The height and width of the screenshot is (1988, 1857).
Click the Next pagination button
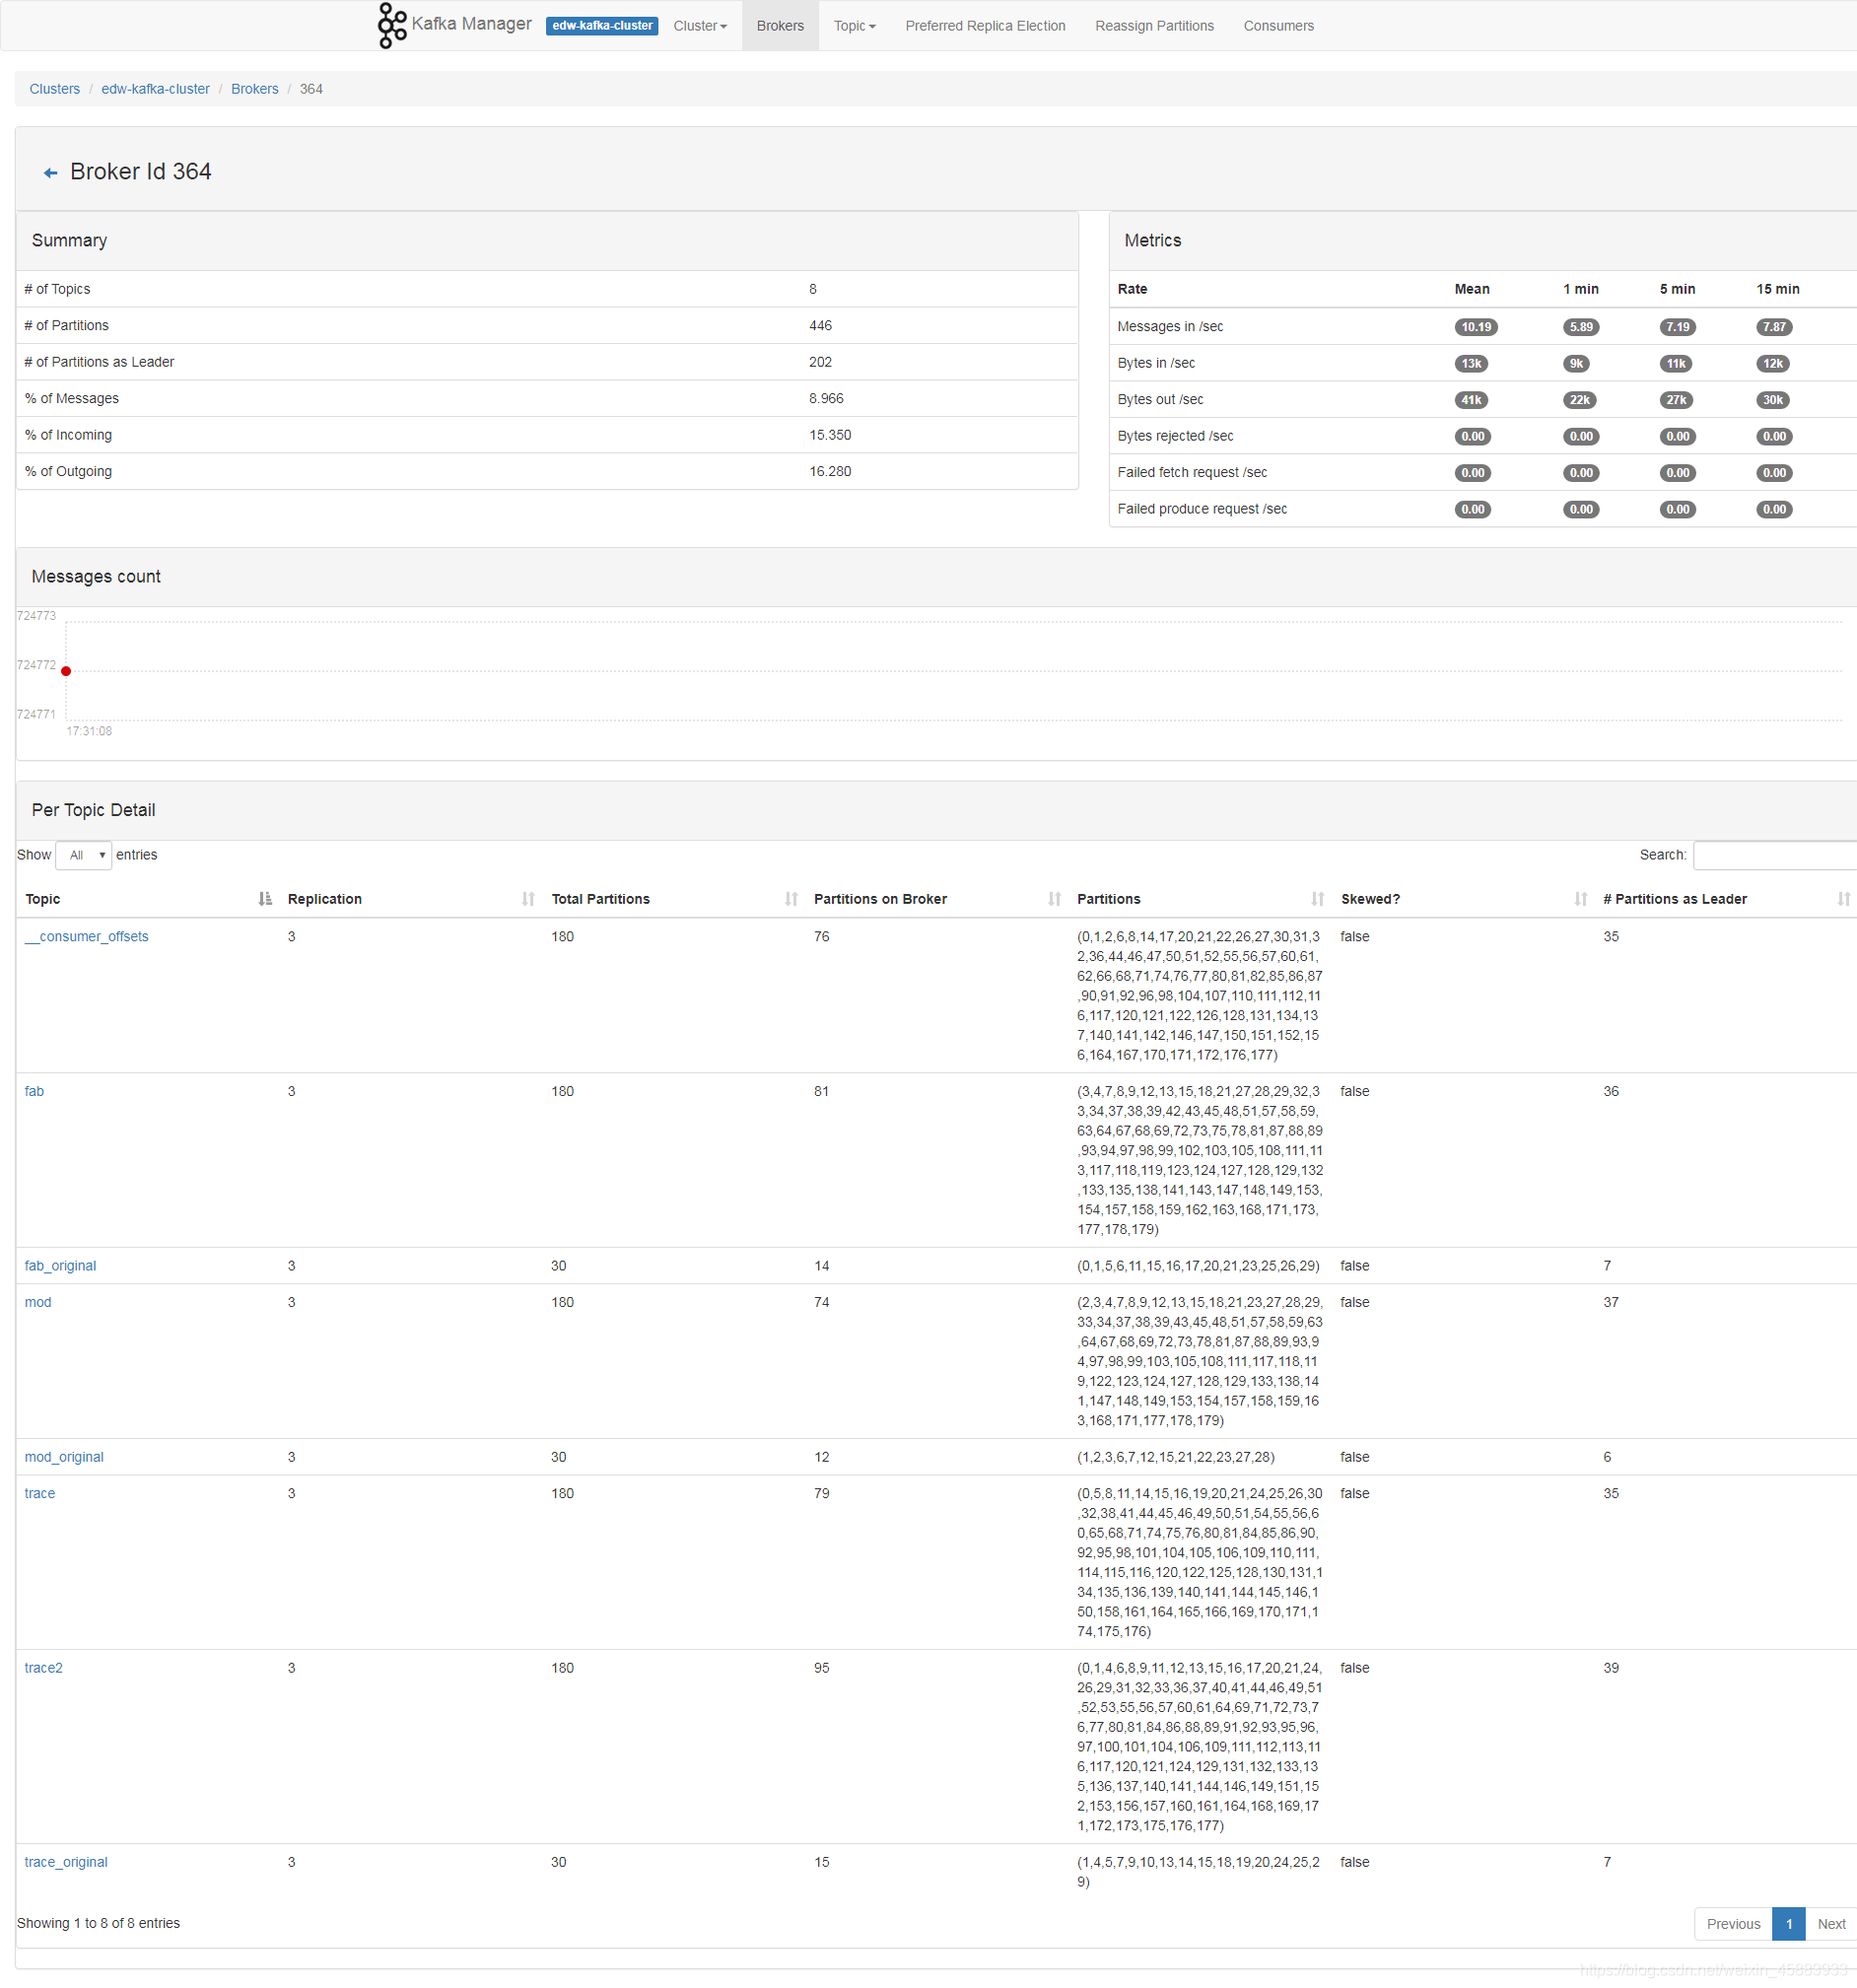tap(1830, 1924)
